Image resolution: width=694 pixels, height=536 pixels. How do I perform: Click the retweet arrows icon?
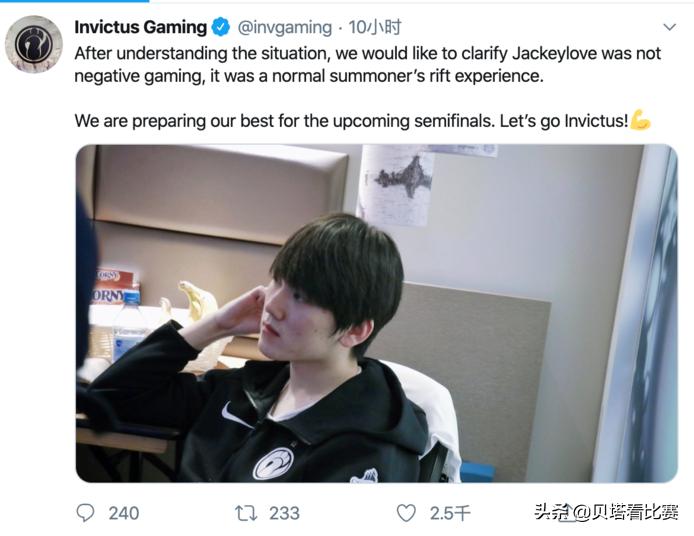coord(246,513)
